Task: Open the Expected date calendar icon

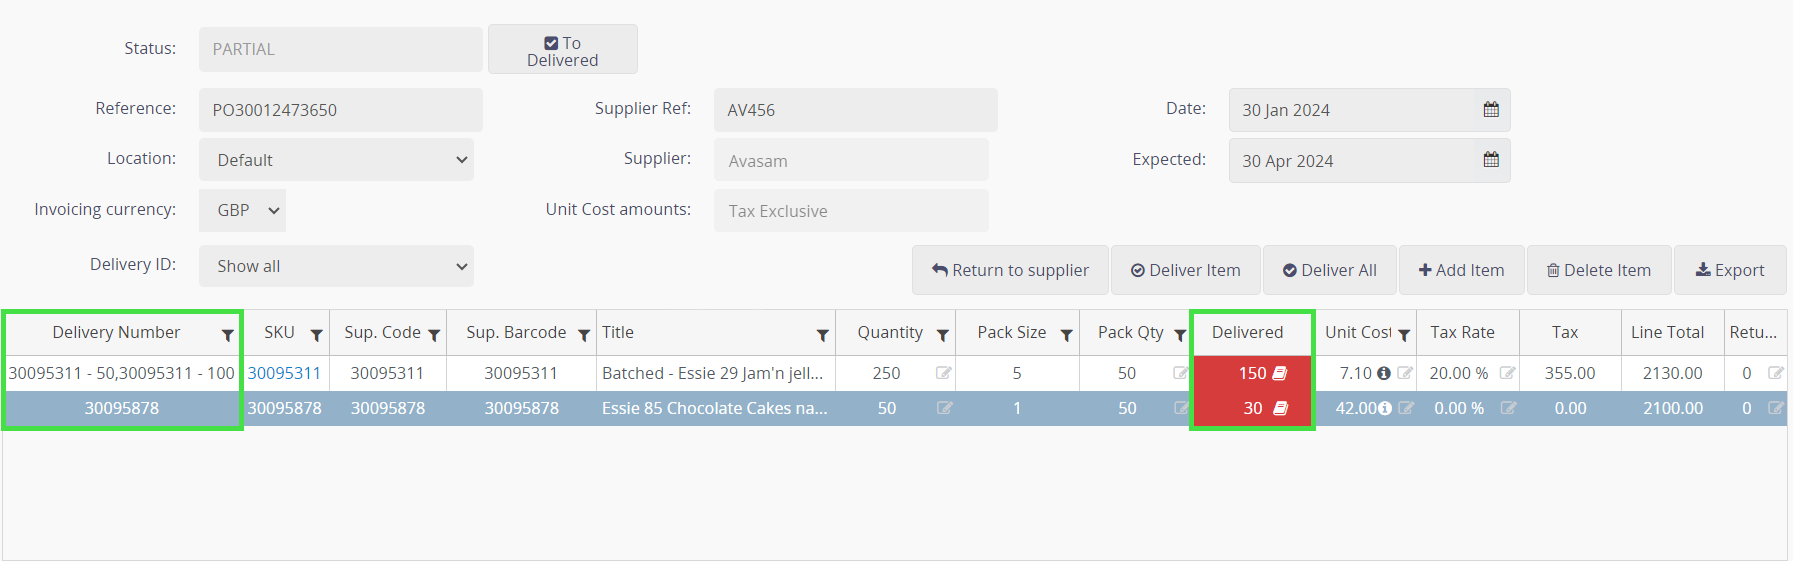Action: [x=1490, y=160]
